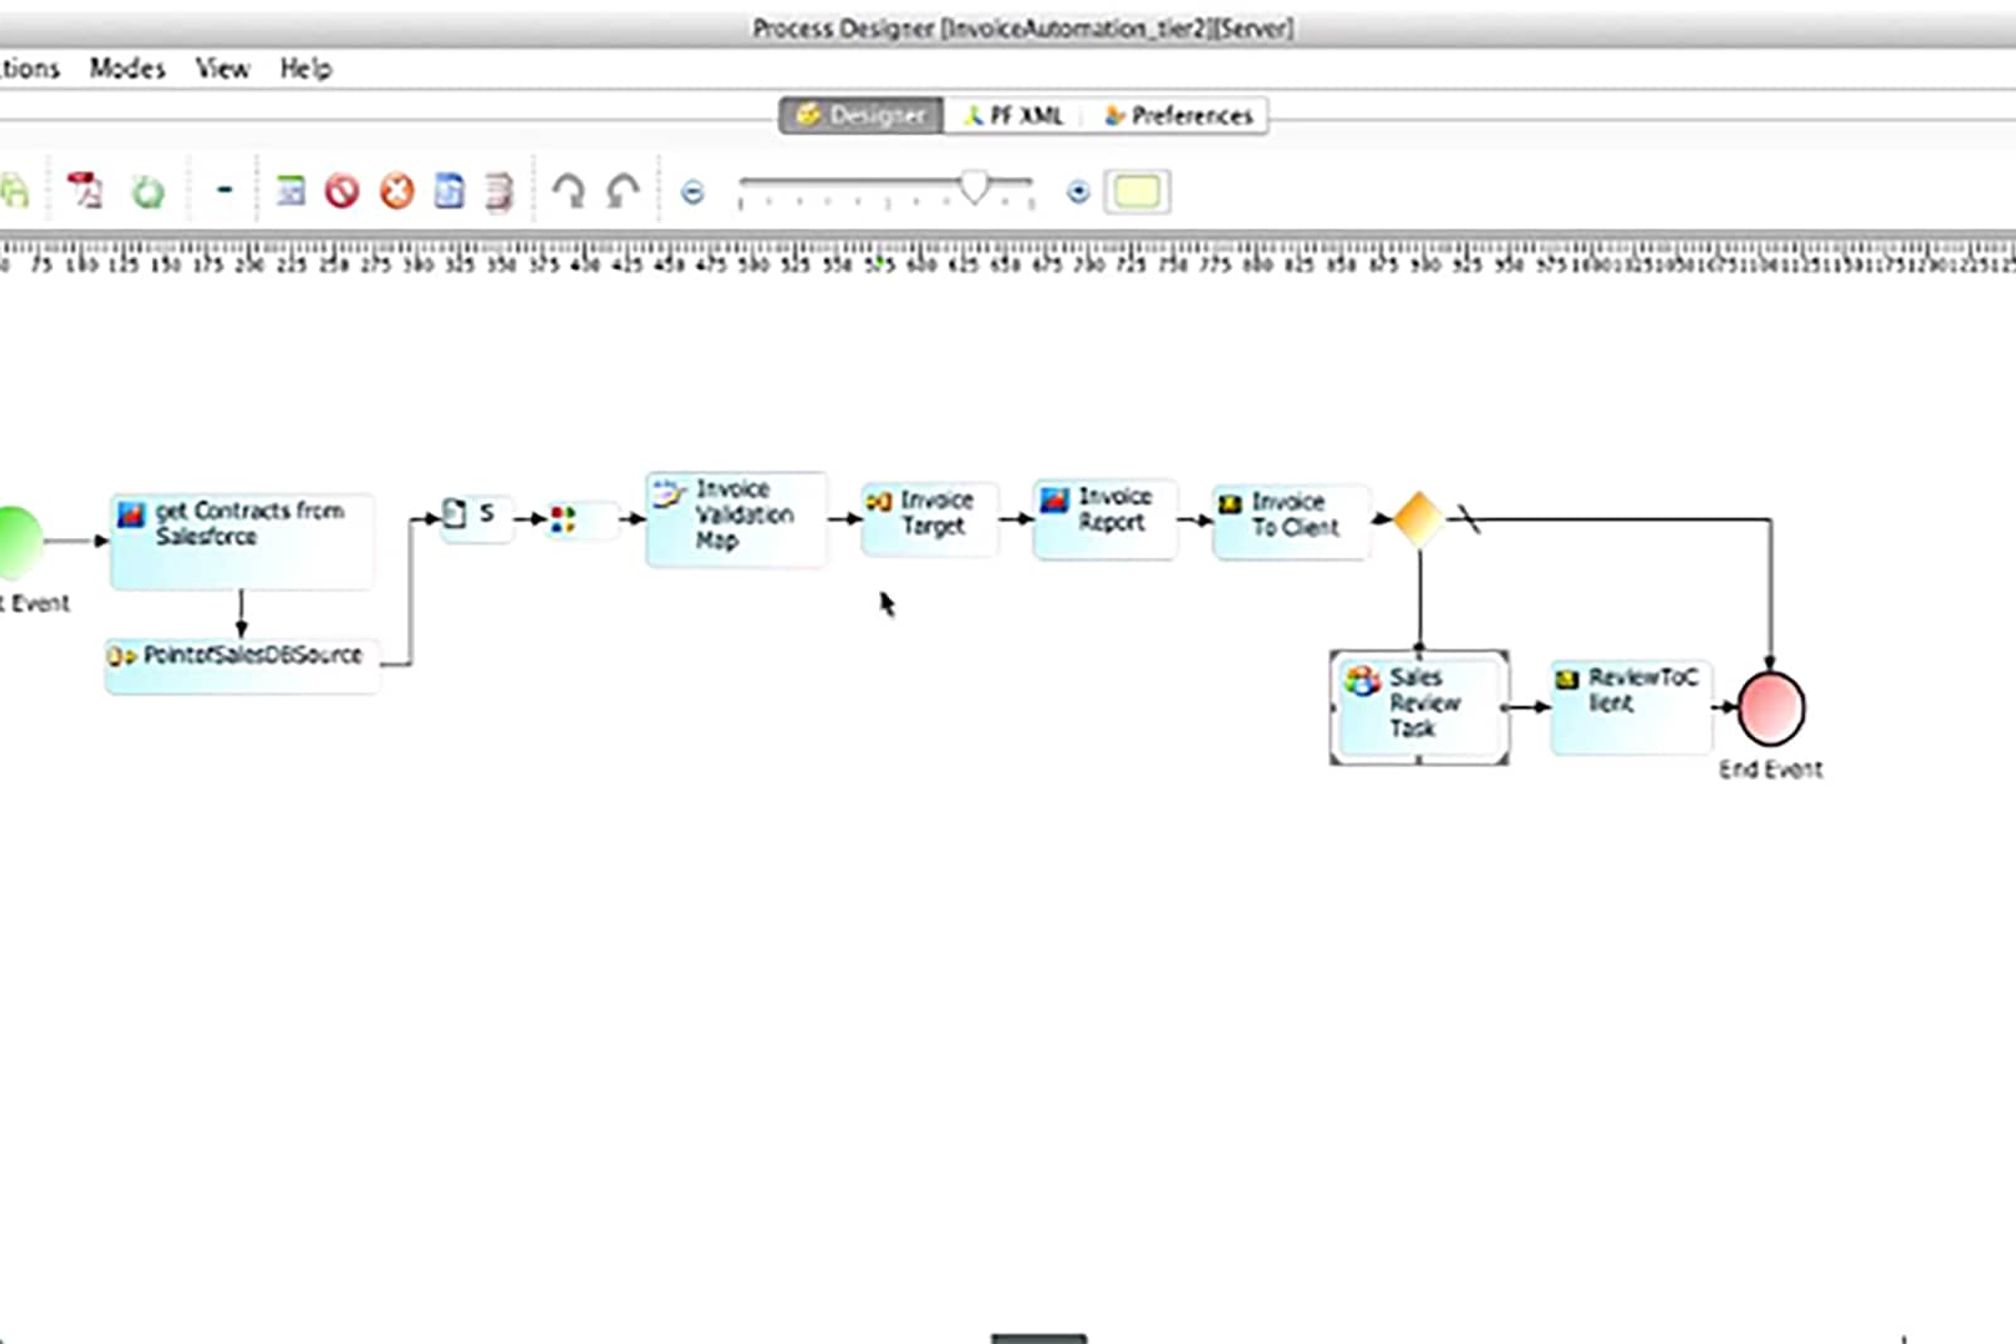Click the stacked database icon in toolbar

point(499,191)
